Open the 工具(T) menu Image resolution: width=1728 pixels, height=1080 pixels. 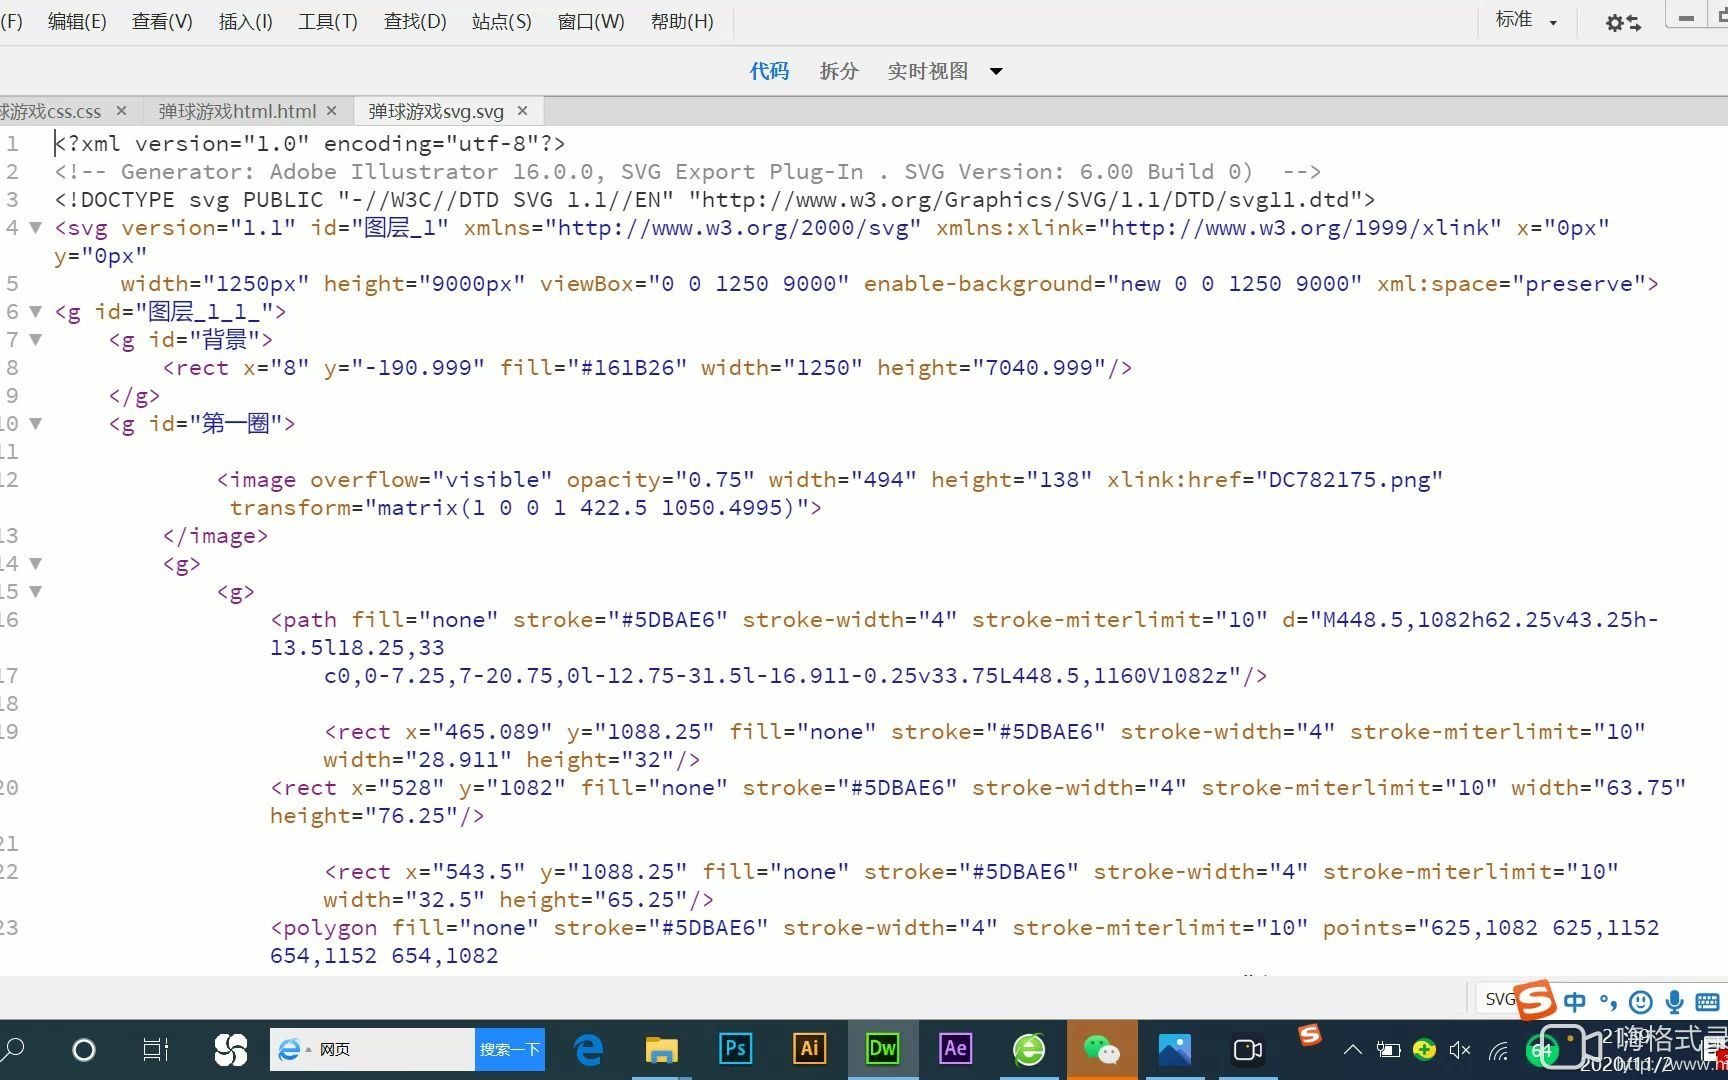click(x=327, y=21)
